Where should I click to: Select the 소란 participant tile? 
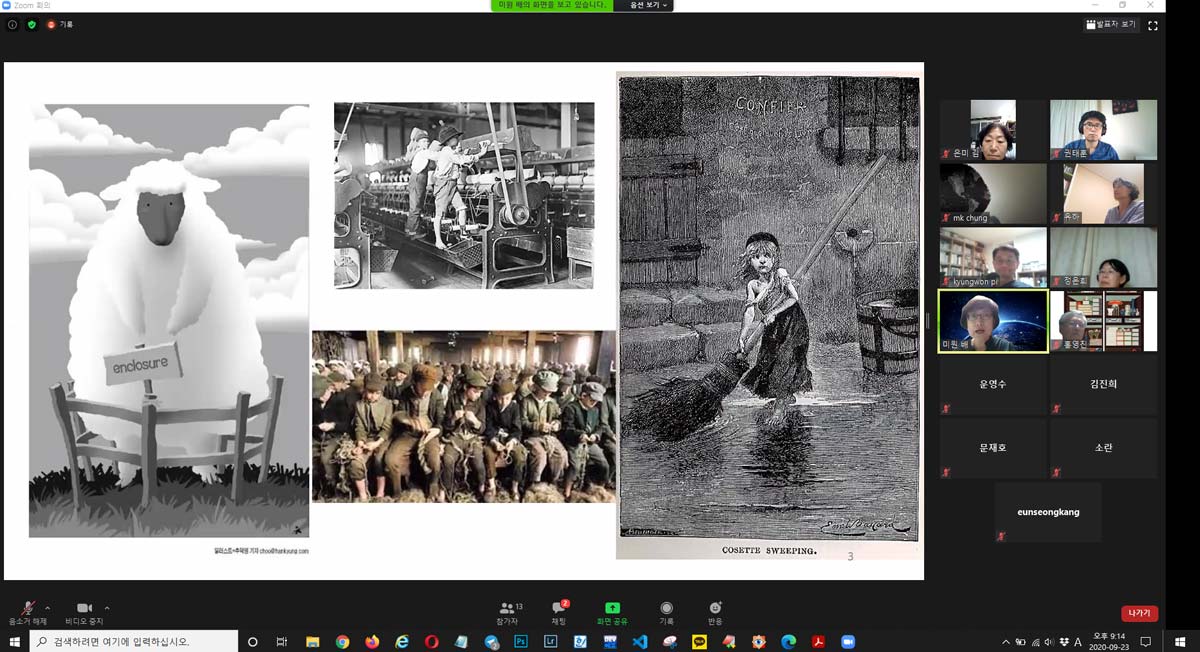(x=1103, y=448)
